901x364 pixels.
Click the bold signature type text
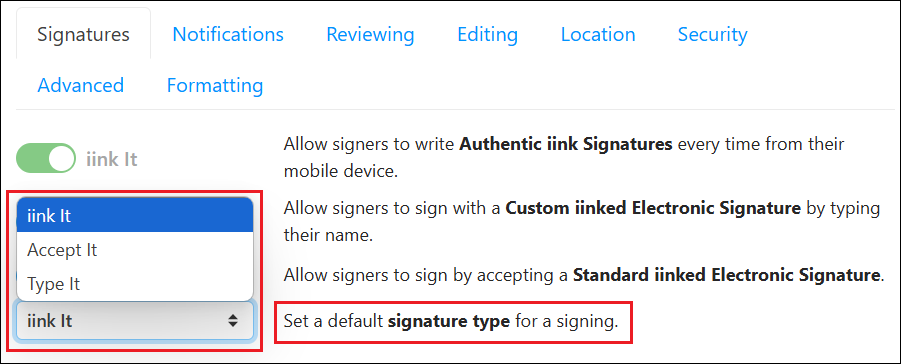click(449, 321)
